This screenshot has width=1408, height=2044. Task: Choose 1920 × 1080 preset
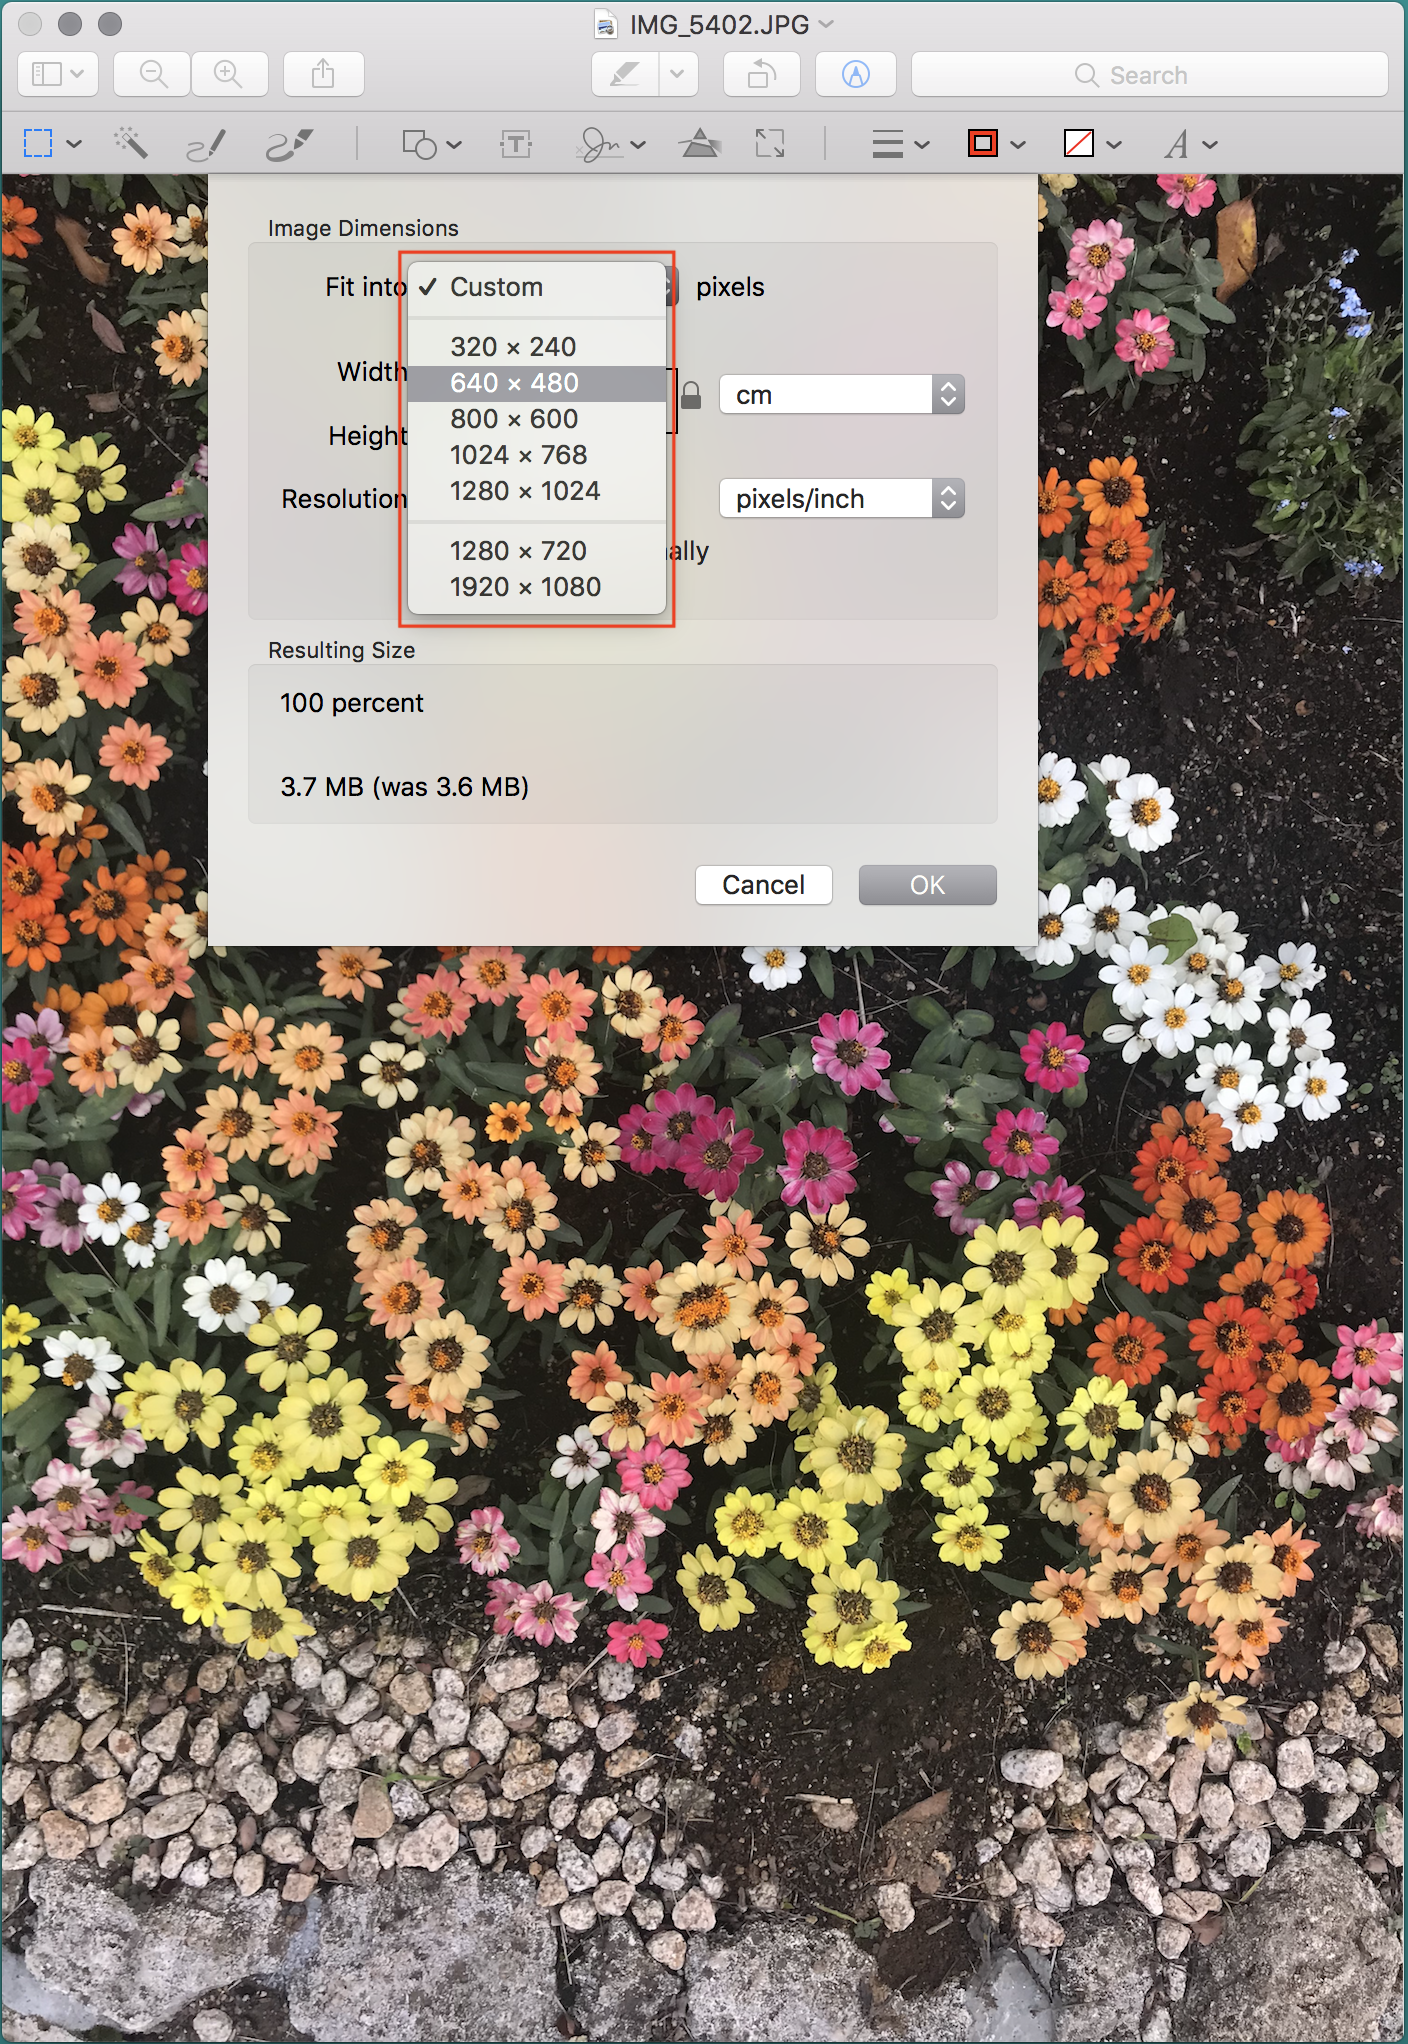(x=537, y=587)
